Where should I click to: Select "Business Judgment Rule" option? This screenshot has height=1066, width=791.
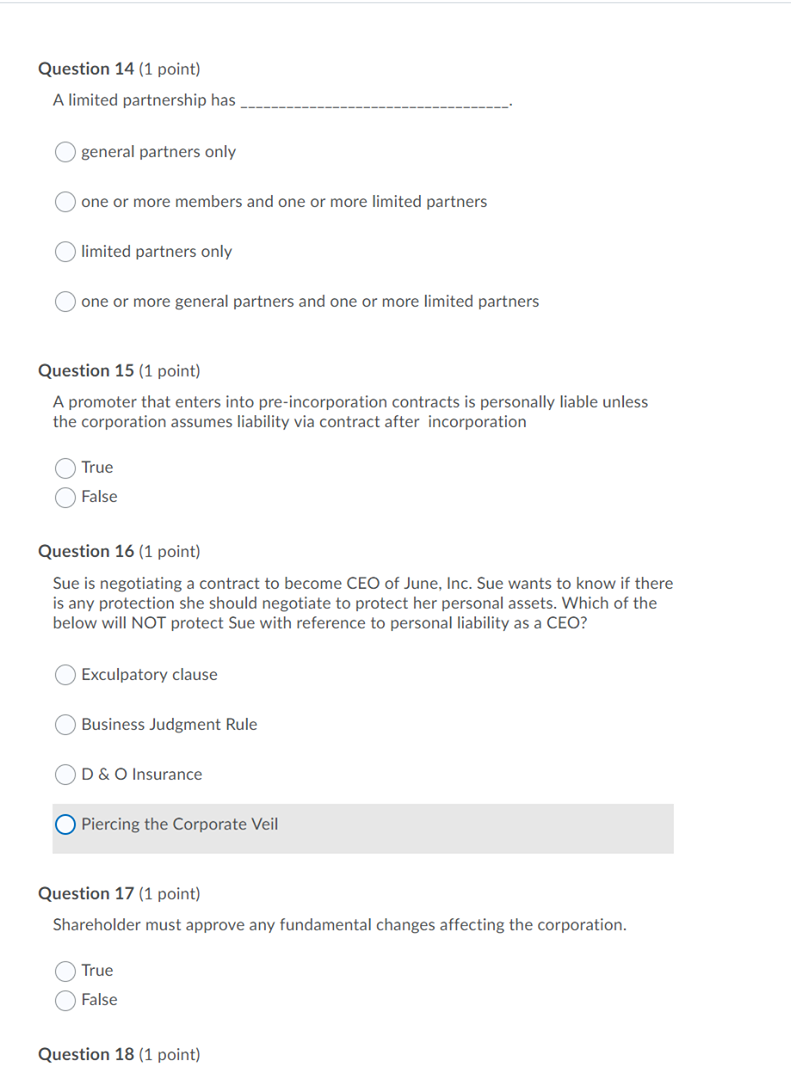(65, 724)
